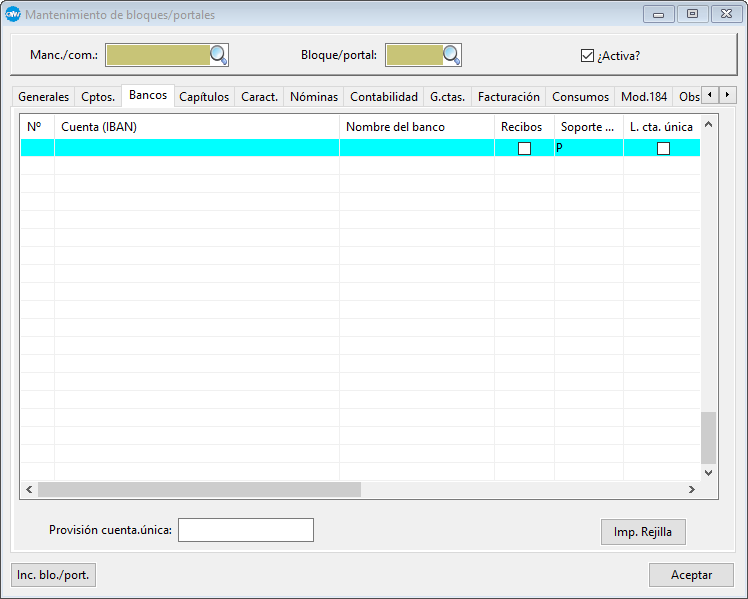Toggle the ¿Activa? checkbox
This screenshot has height=599, width=748.
click(587, 56)
